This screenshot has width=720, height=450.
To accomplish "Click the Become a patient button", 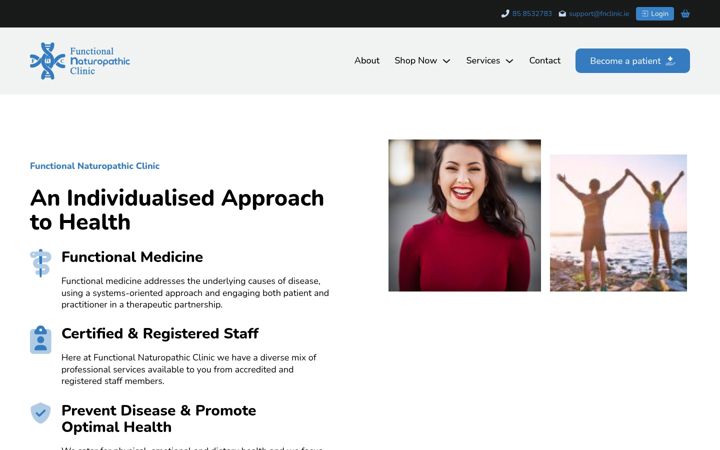I will [x=632, y=61].
